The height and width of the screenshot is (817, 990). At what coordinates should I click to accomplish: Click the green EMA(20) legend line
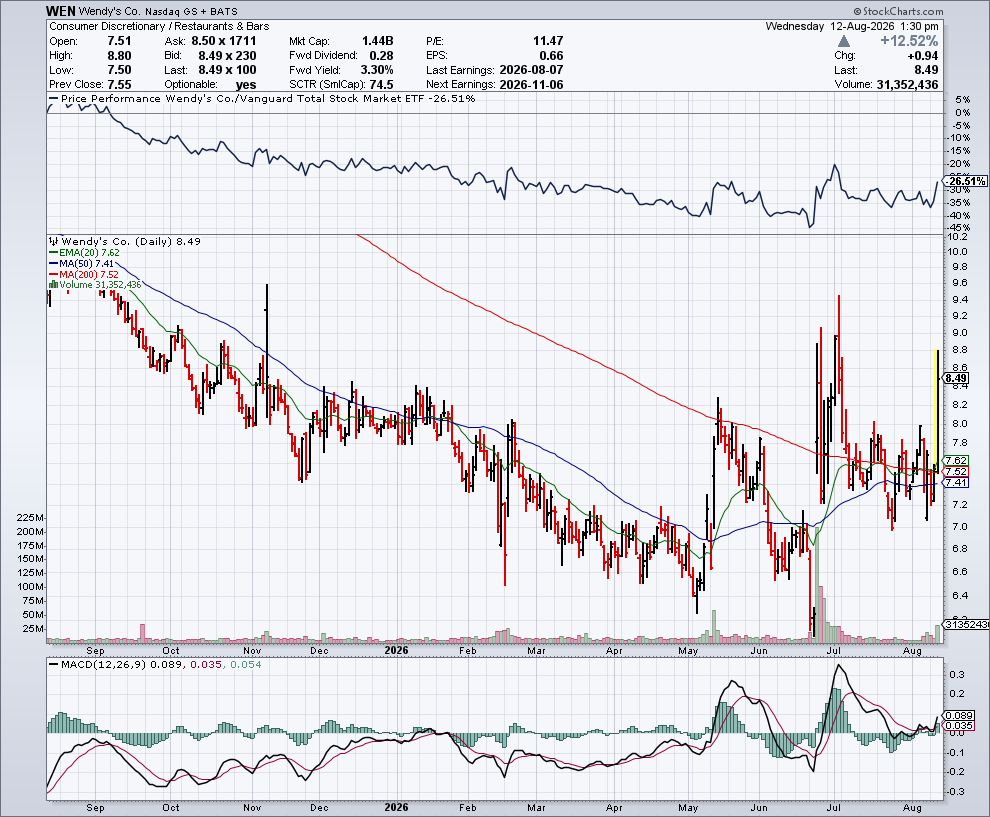coord(54,253)
